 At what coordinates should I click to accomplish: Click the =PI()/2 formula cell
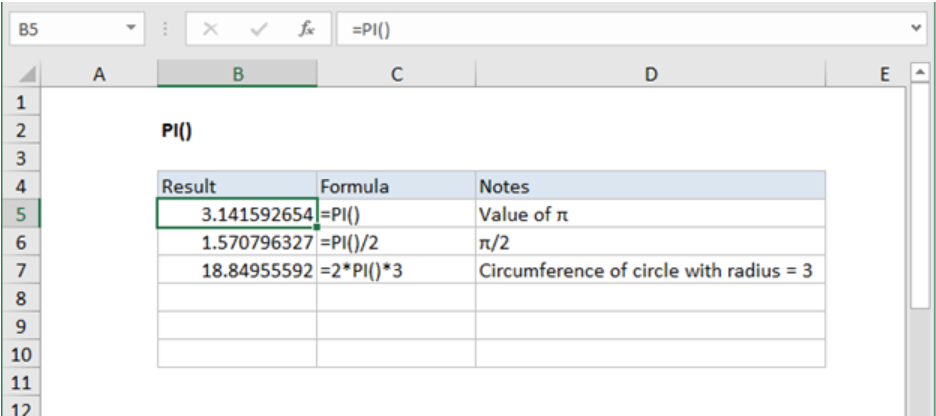pos(396,243)
